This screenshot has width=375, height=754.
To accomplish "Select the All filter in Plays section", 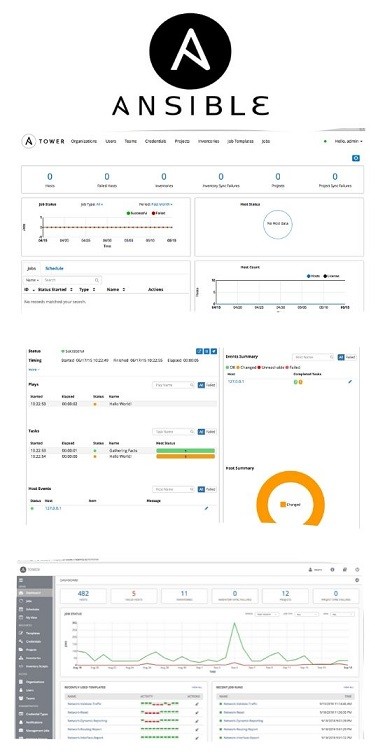I will point(201,385).
